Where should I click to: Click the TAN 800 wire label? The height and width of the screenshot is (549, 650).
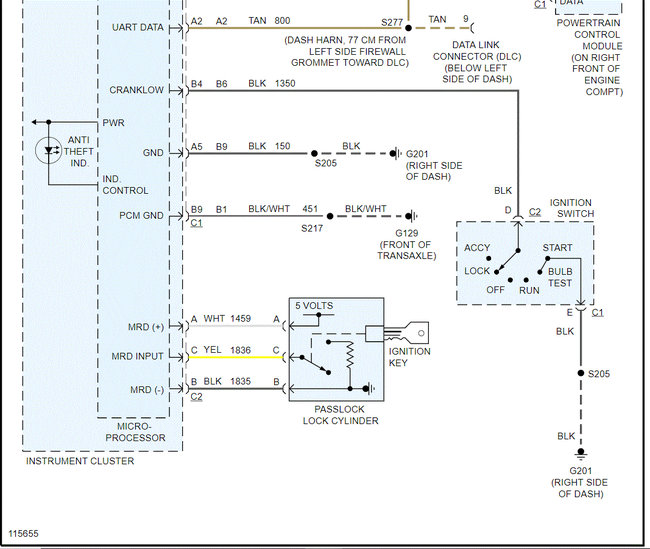click(x=269, y=20)
